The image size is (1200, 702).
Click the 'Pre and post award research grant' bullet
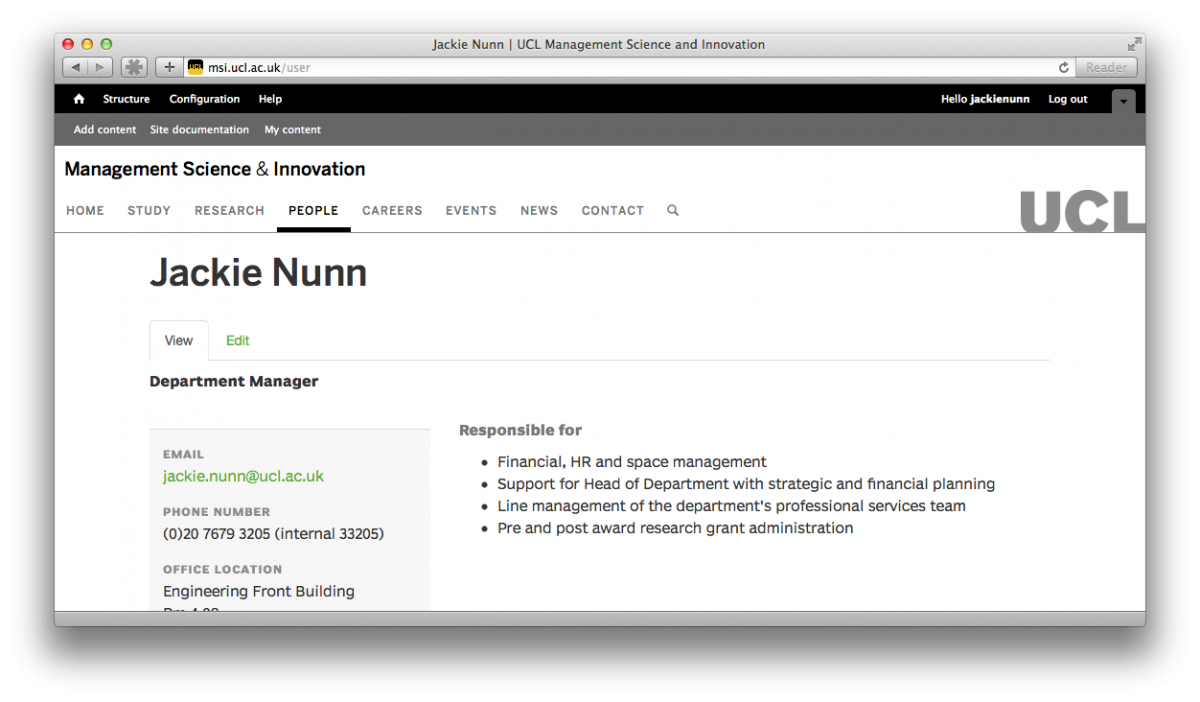point(675,528)
